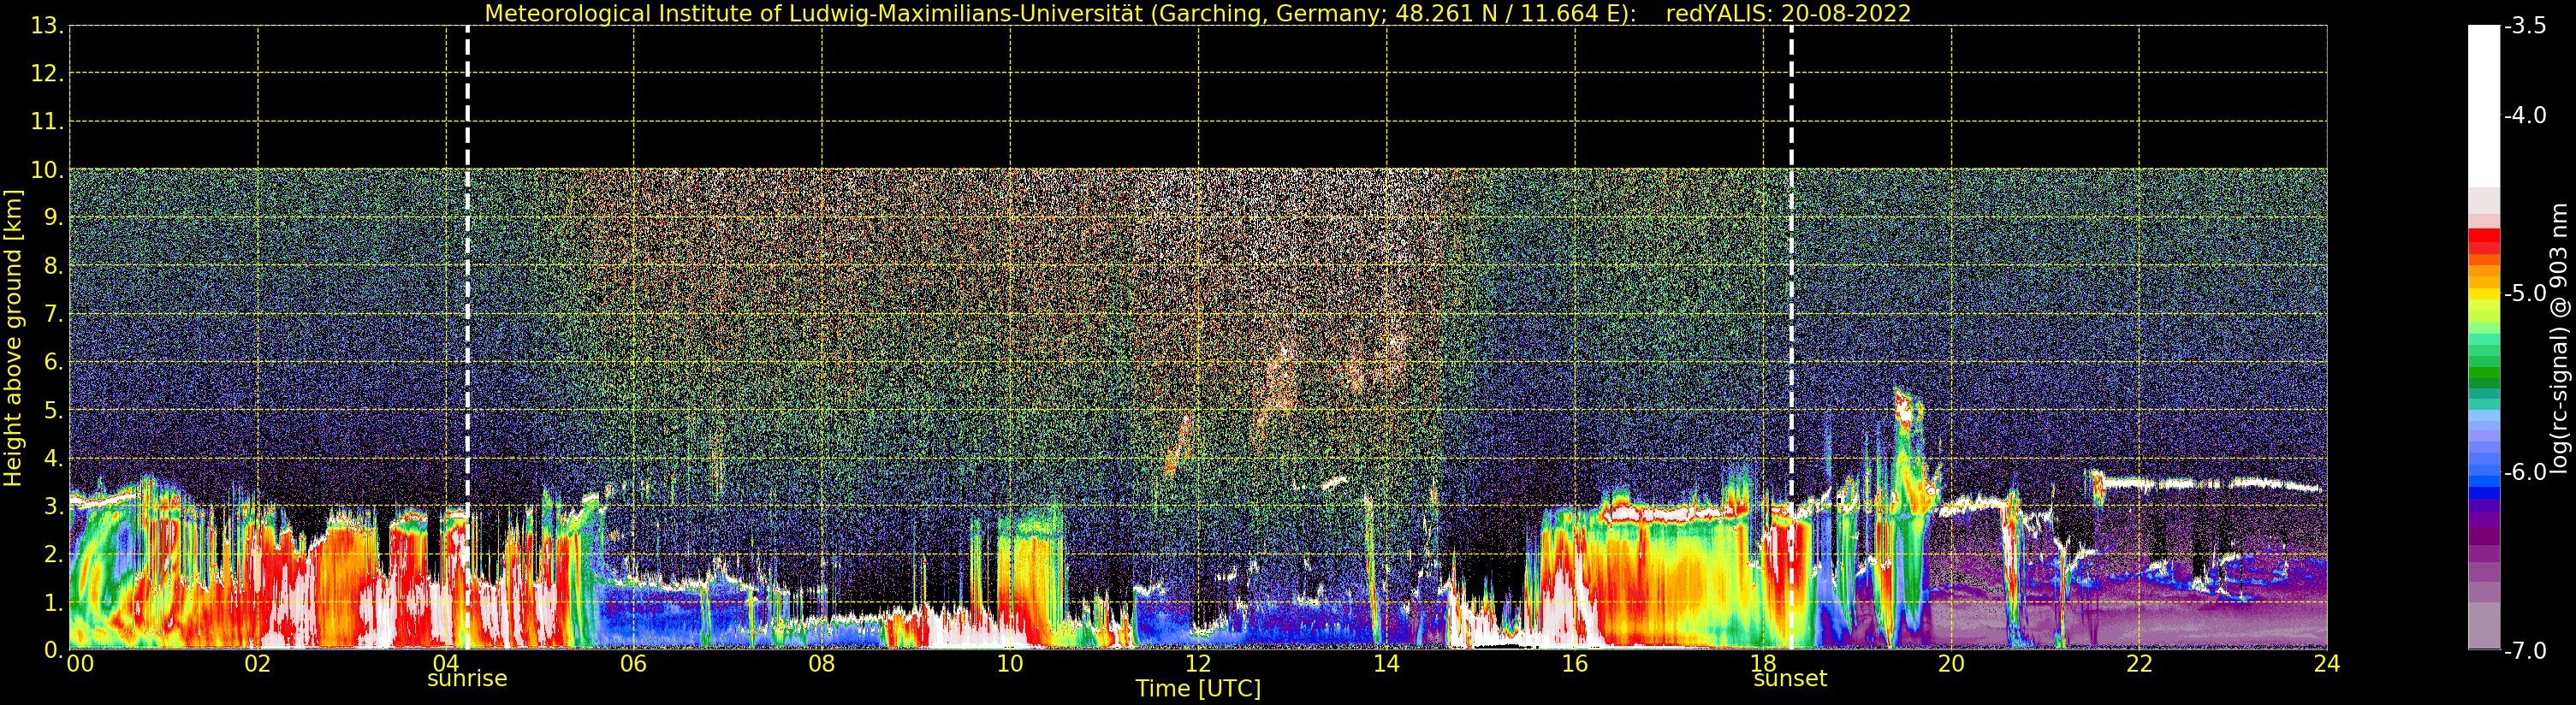Click the '5.' height tick label
The width and height of the screenshot is (2576, 705).
pyautogui.click(x=54, y=410)
